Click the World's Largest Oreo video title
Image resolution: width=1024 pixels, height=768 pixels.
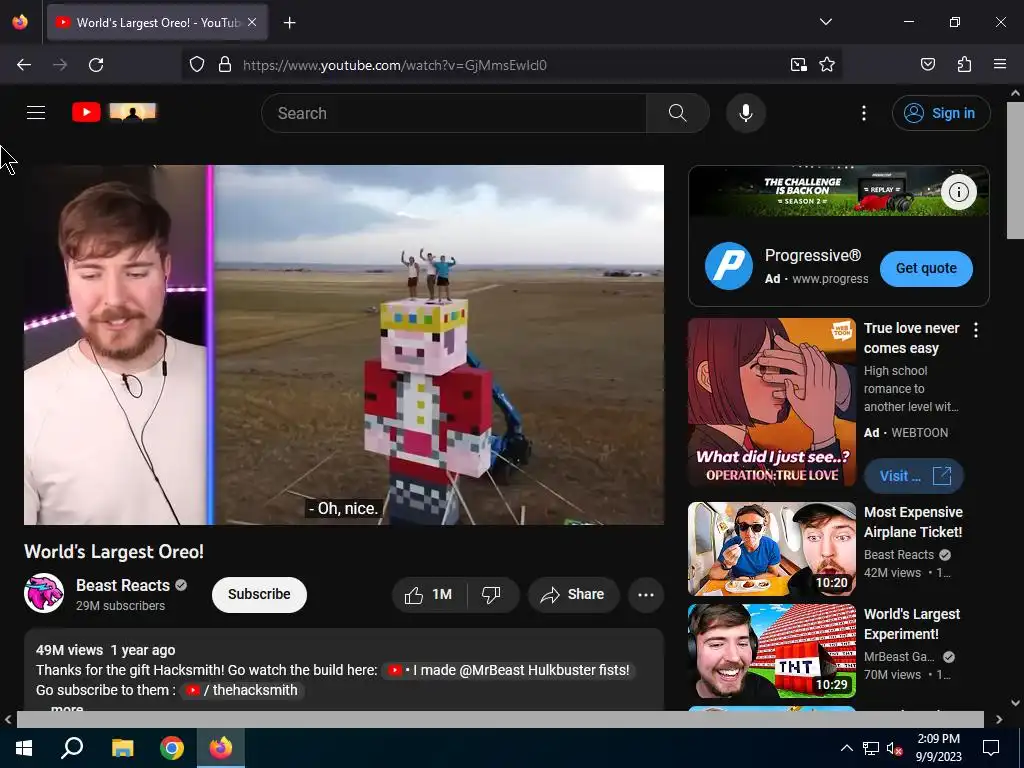click(x=114, y=552)
